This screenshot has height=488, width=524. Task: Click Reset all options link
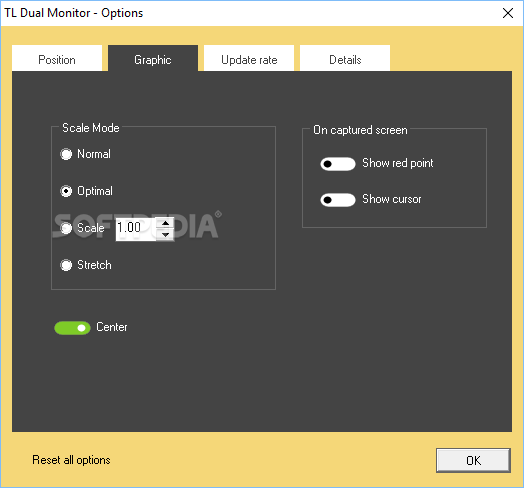pos(71,460)
